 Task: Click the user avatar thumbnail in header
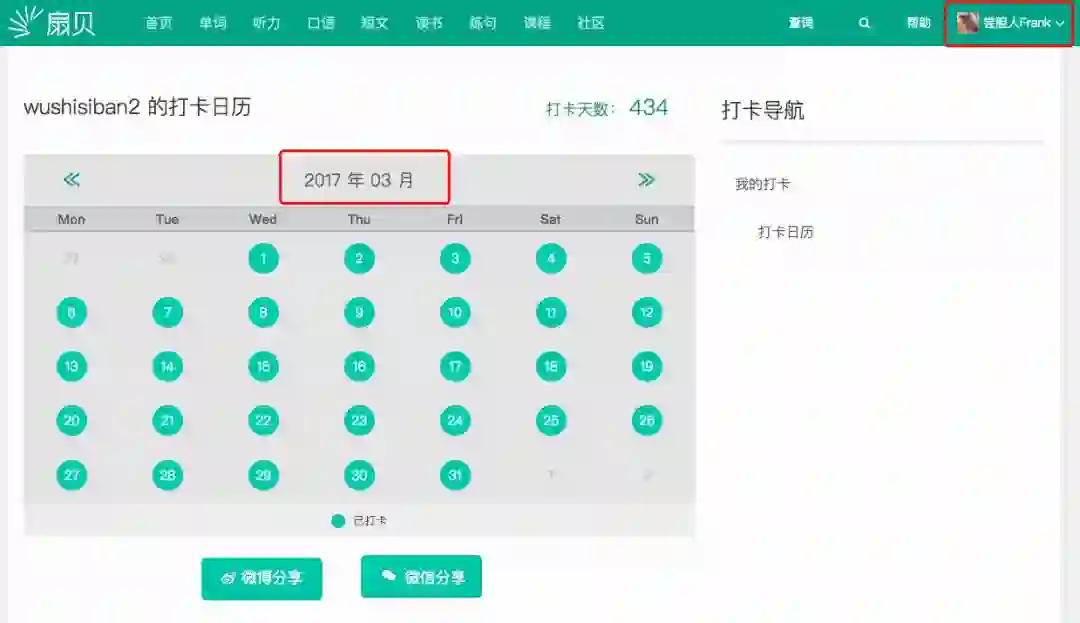pos(968,23)
